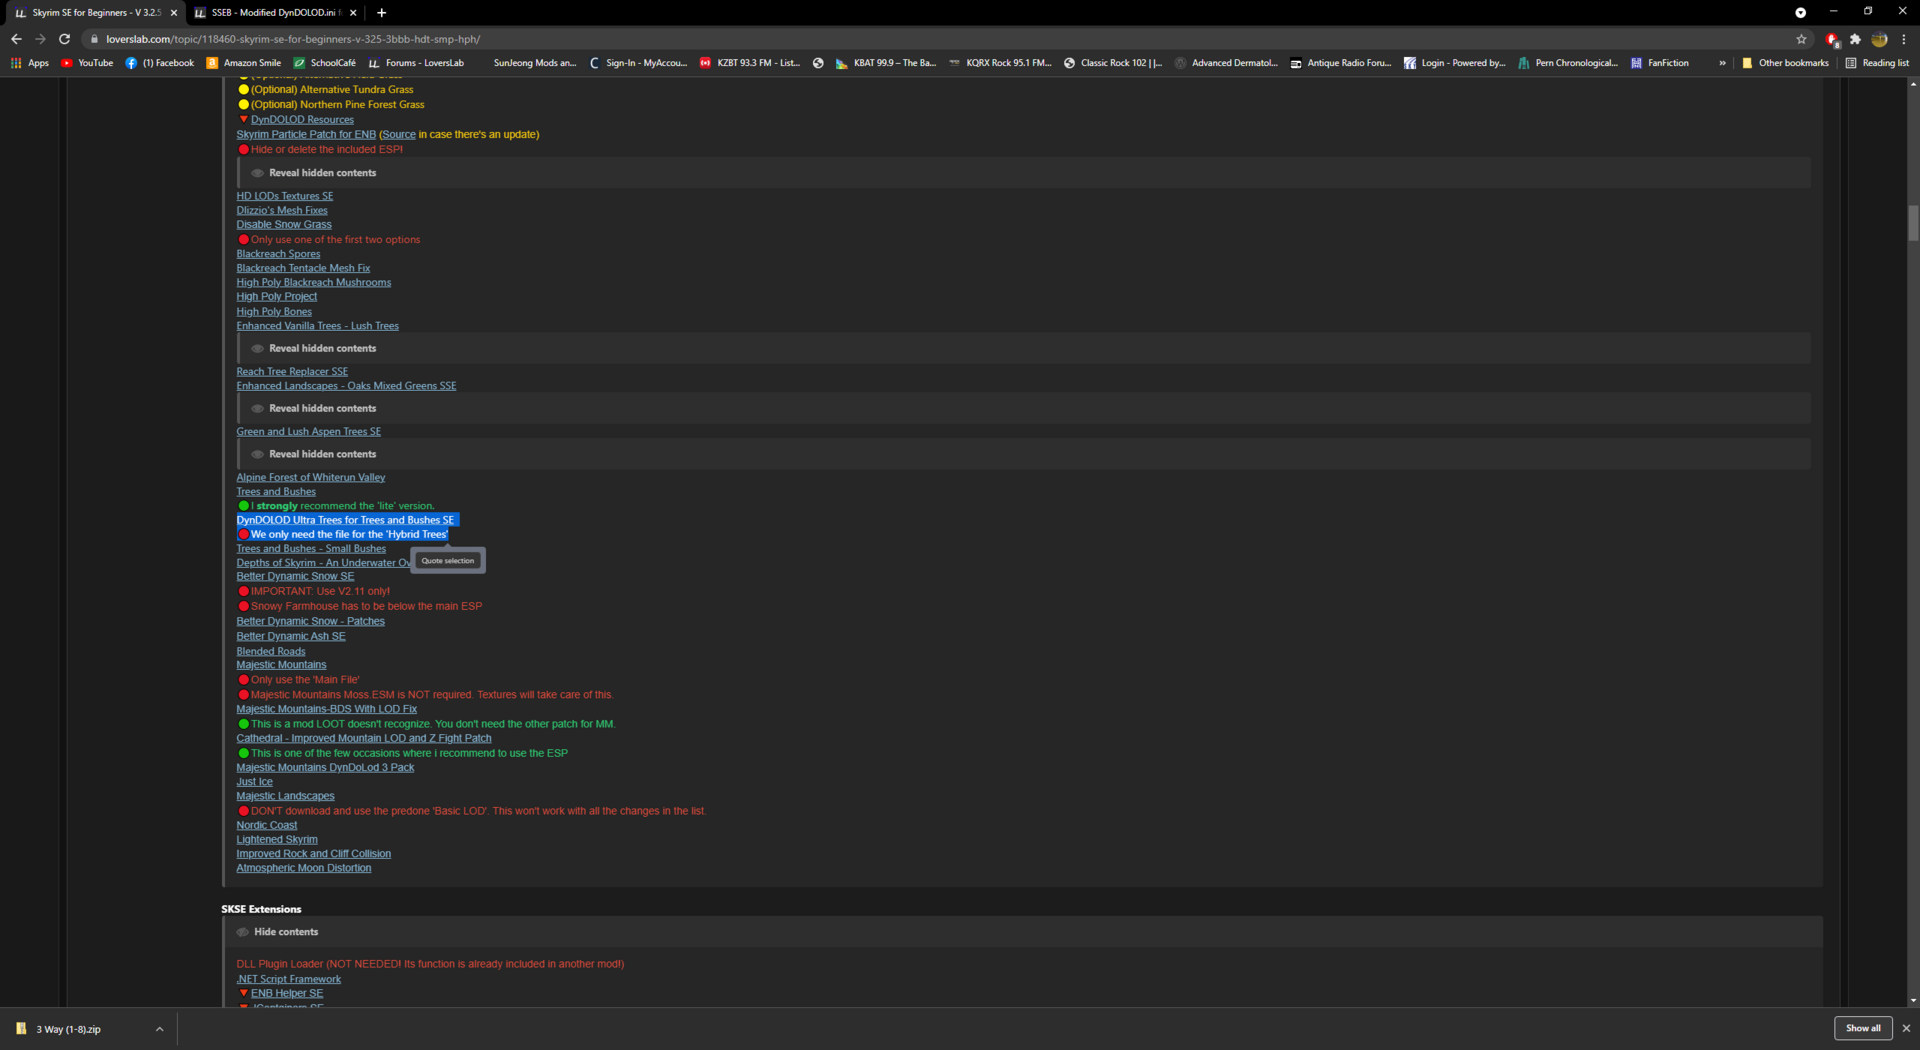The height and width of the screenshot is (1050, 1920).
Task: Open the red extension icon in toolbar
Action: [x=1832, y=39]
